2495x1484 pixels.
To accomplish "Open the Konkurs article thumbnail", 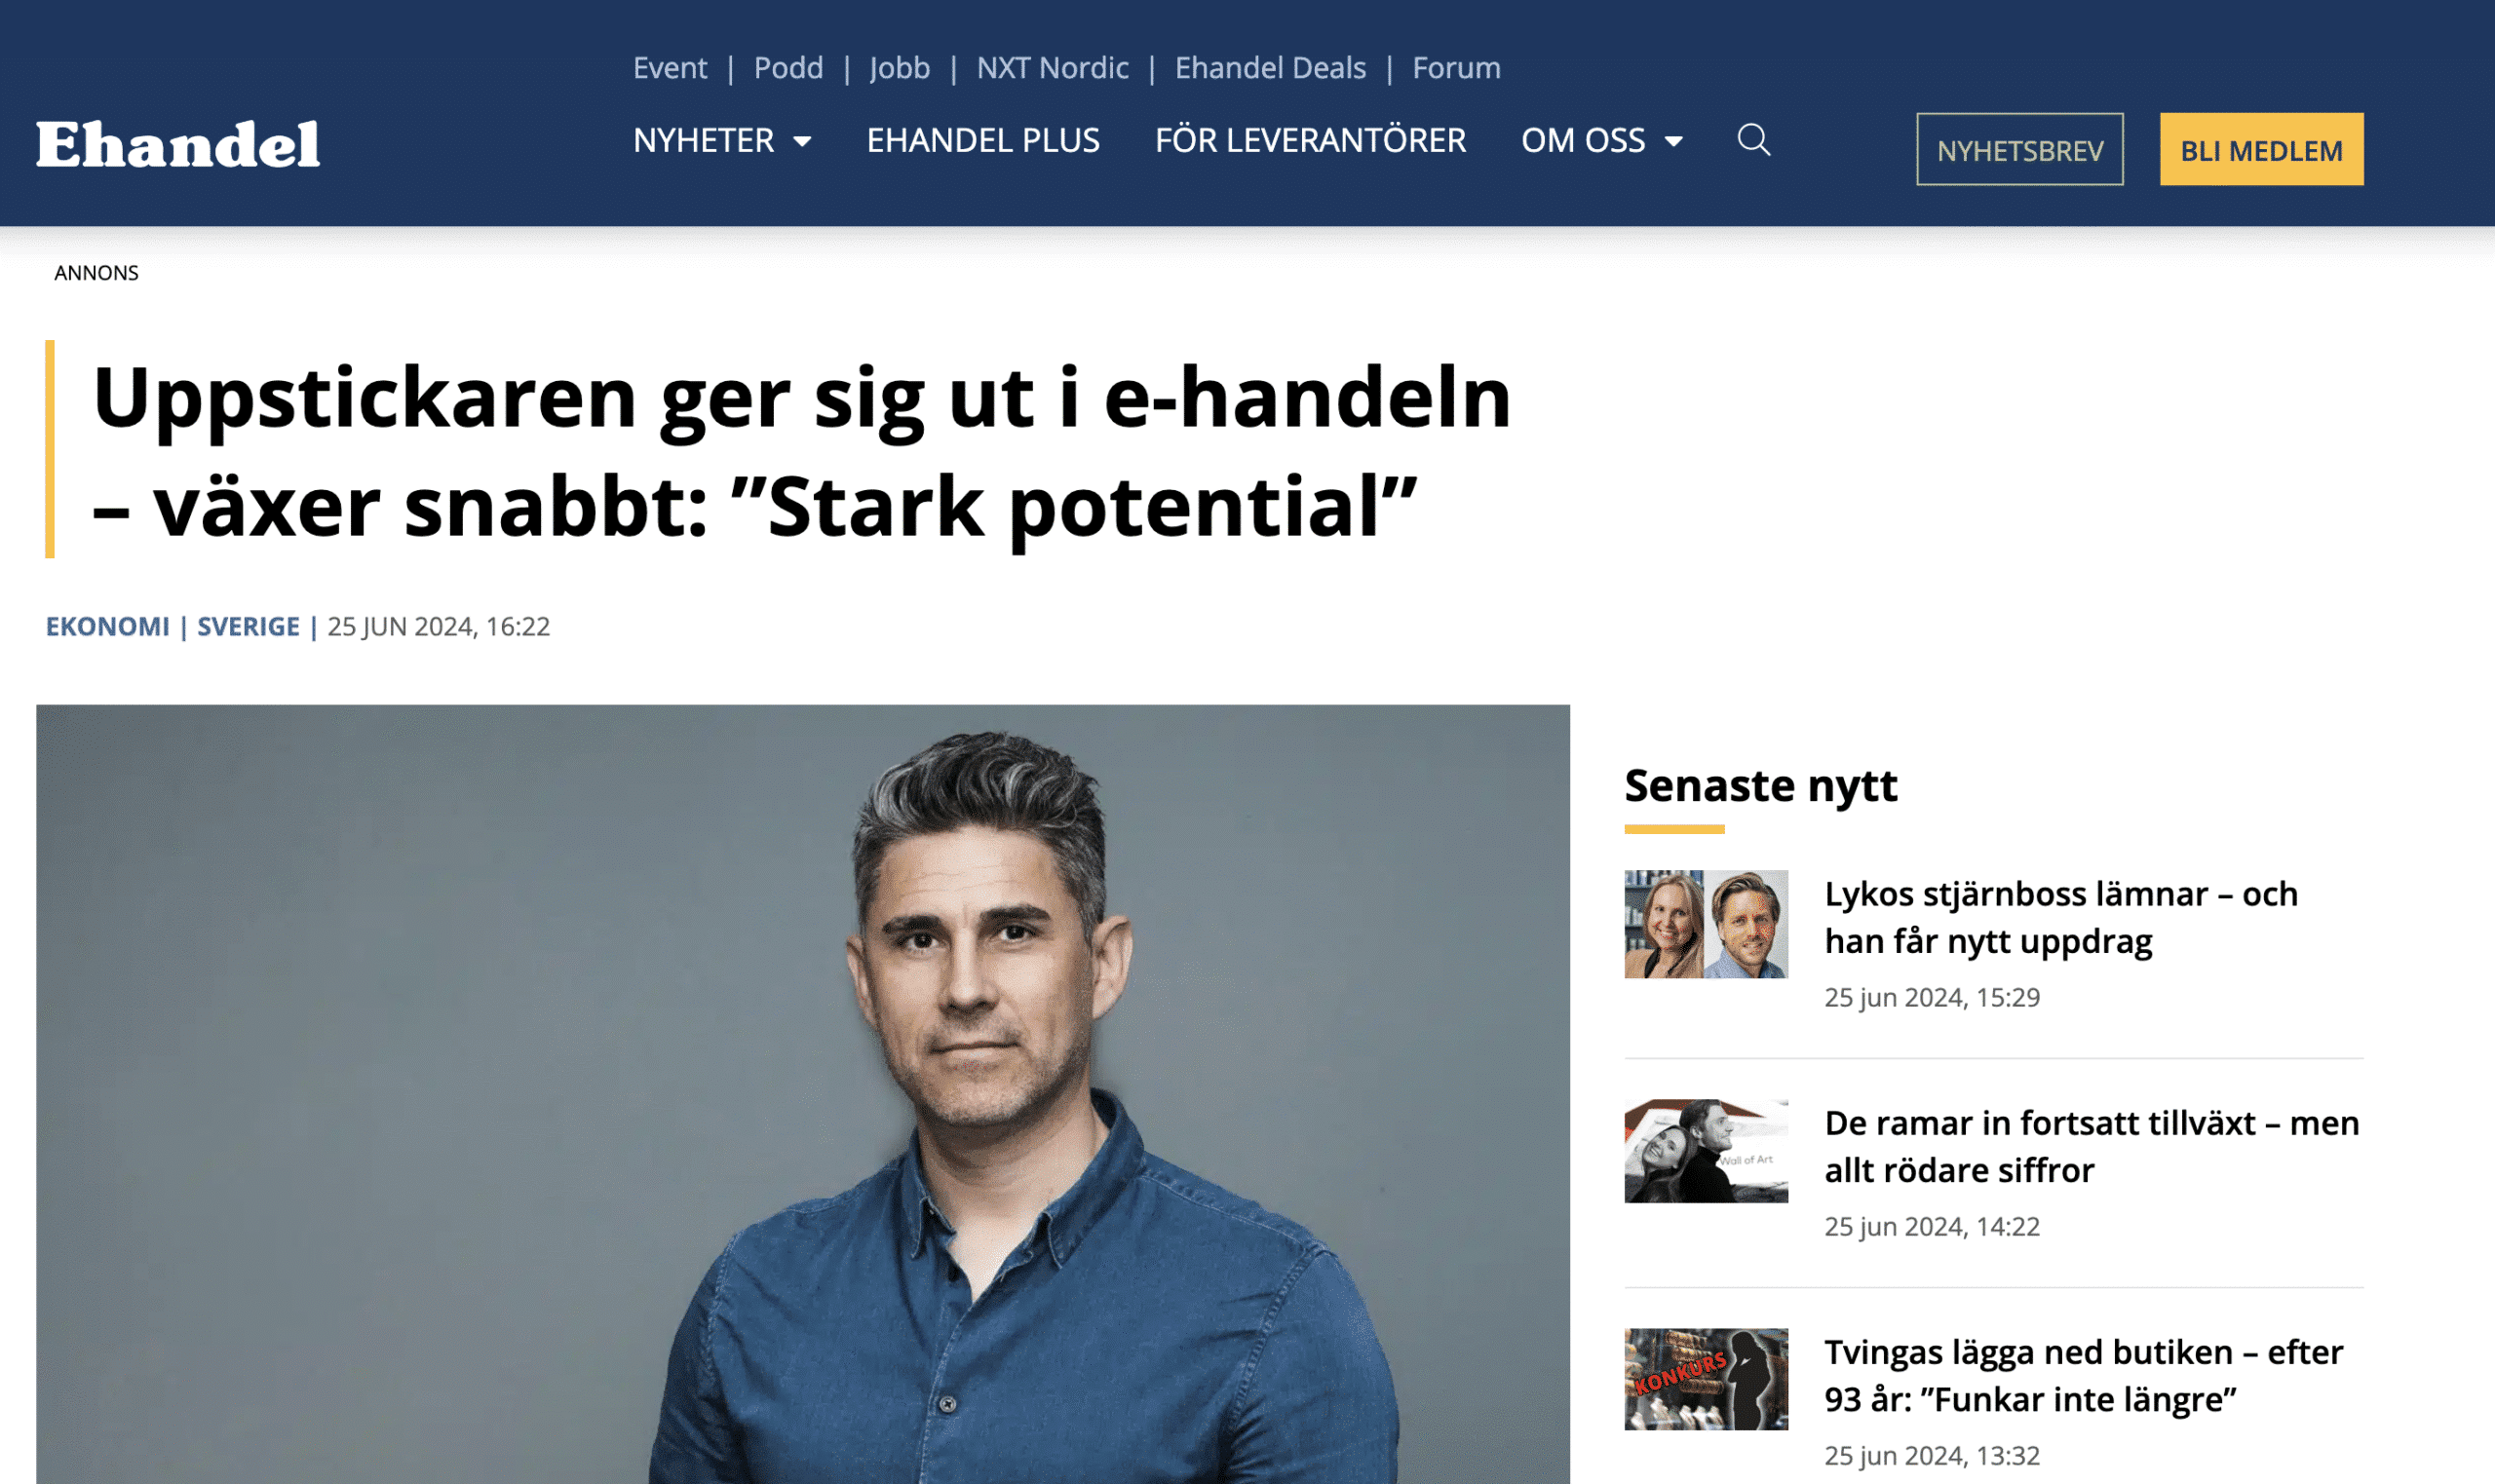I will (x=1706, y=1379).
